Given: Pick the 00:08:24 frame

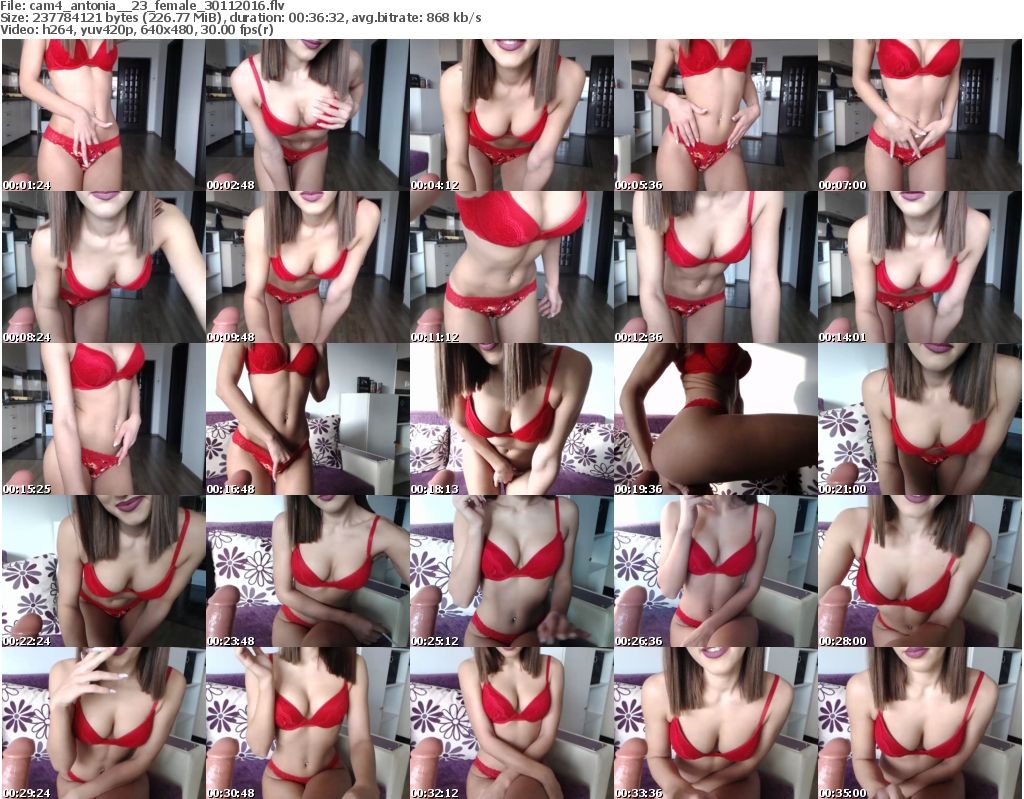Looking at the screenshot, I should (103, 267).
